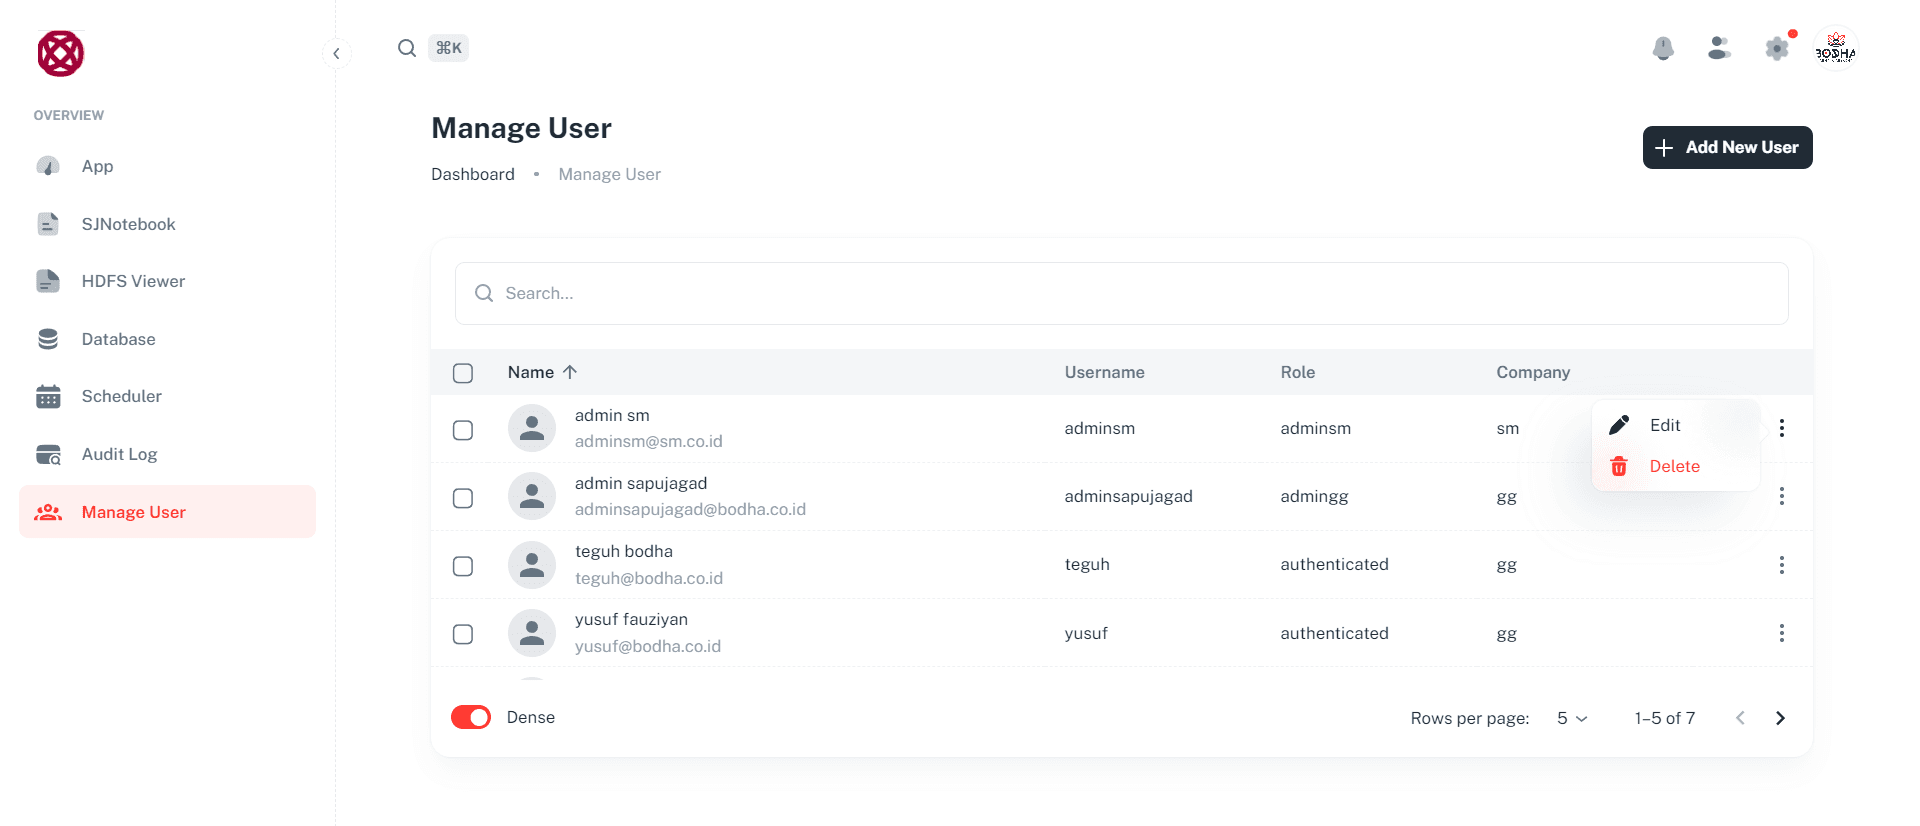The image size is (1920, 826).
Task: Click the HDFS Viewer file icon
Action: [48, 281]
